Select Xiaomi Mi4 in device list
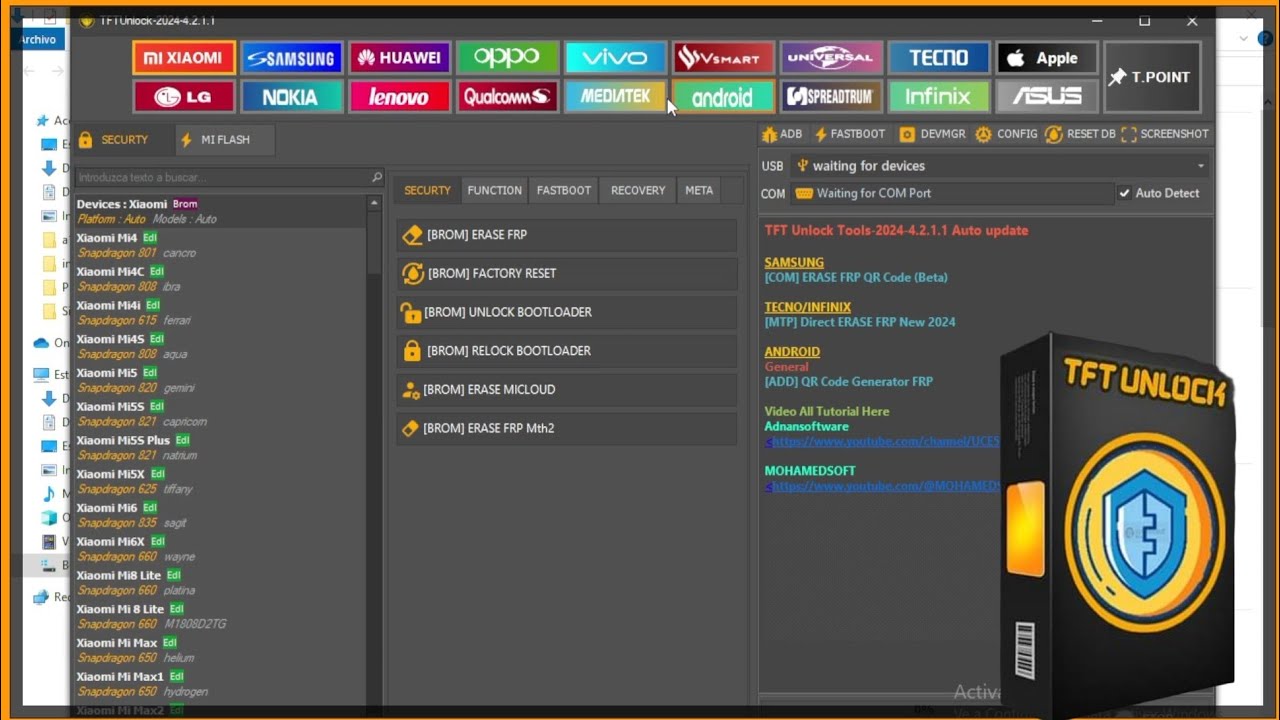Viewport: 1280px width, 720px height. (x=220, y=245)
